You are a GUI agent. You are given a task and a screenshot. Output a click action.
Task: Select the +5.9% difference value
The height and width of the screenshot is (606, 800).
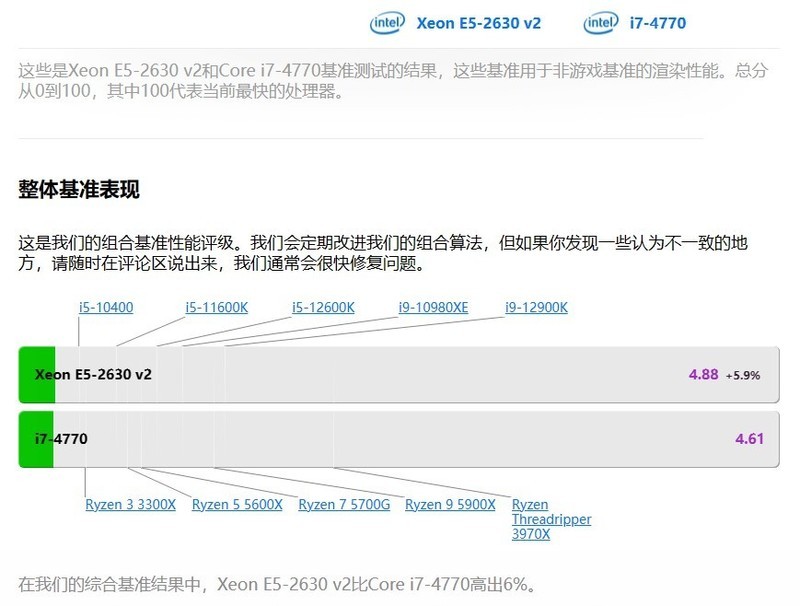[x=743, y=375]
